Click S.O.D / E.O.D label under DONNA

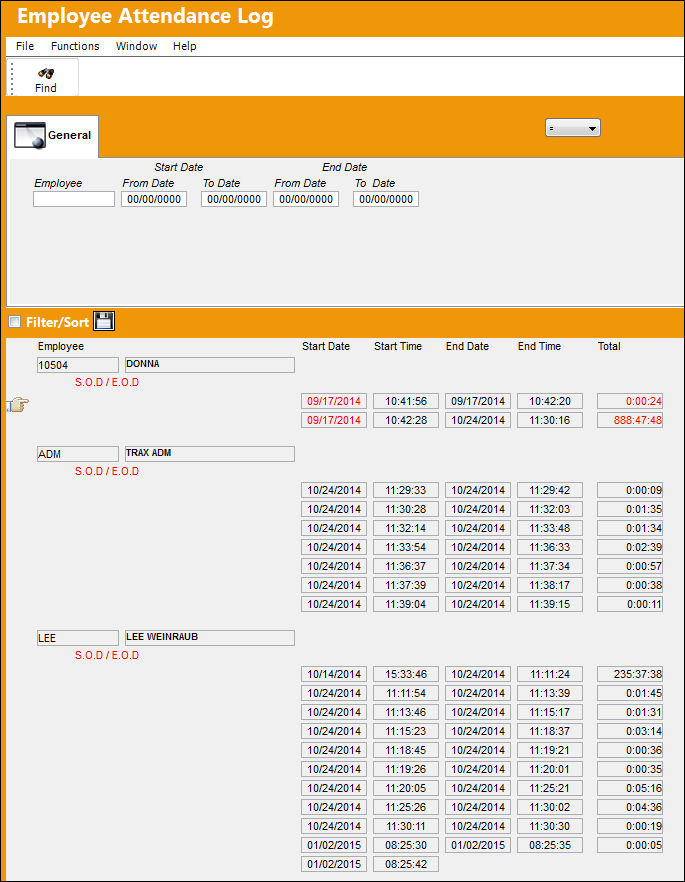point(107,382)
